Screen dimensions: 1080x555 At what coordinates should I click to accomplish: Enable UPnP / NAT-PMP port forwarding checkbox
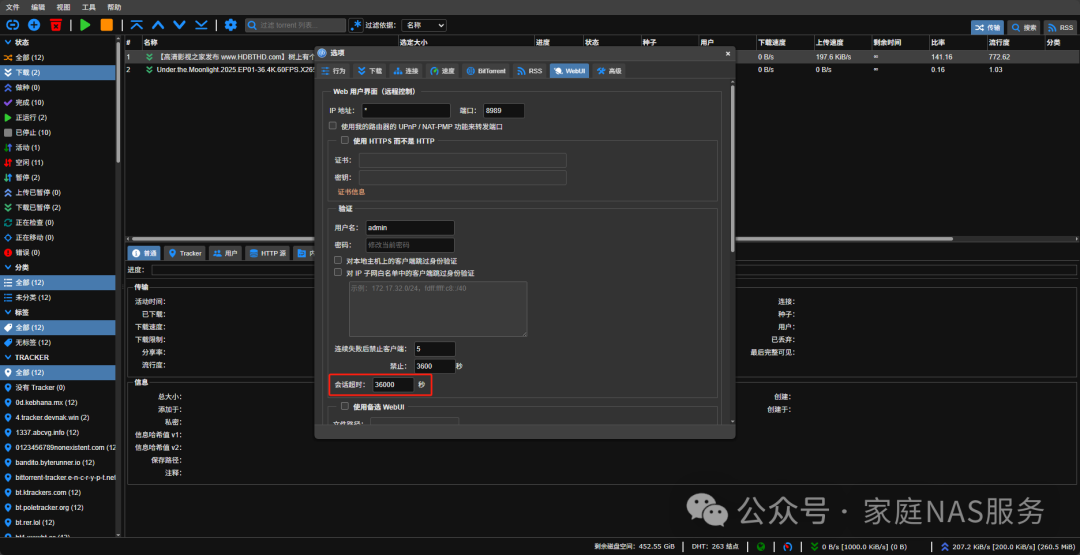coord(333,126)
